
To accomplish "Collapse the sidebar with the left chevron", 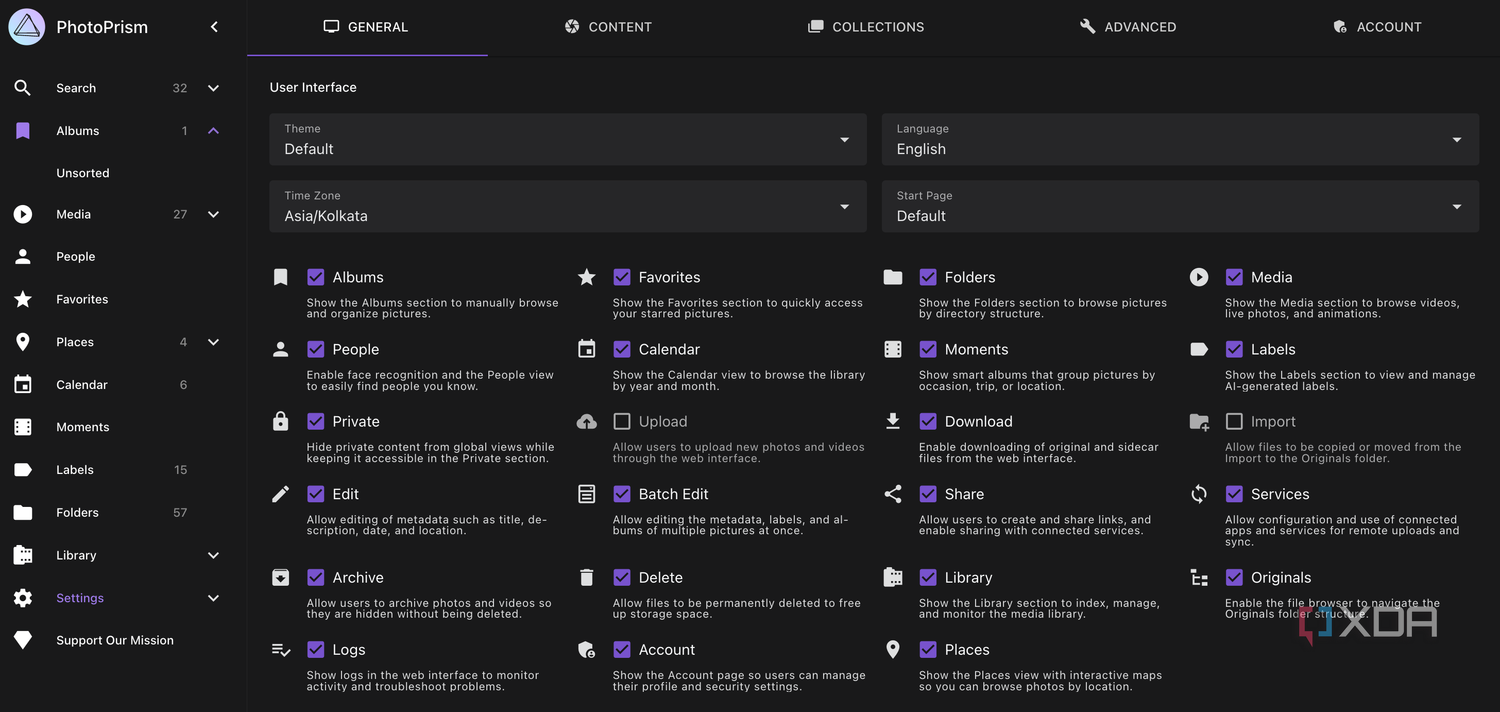I will click(214, 27).
